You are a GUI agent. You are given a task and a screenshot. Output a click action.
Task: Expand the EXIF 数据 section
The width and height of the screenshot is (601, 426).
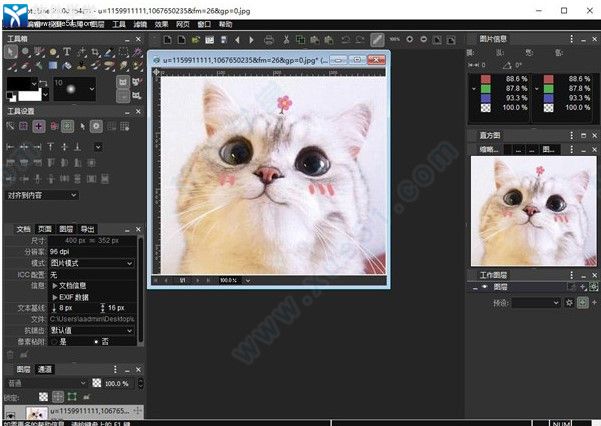(70, 297)
